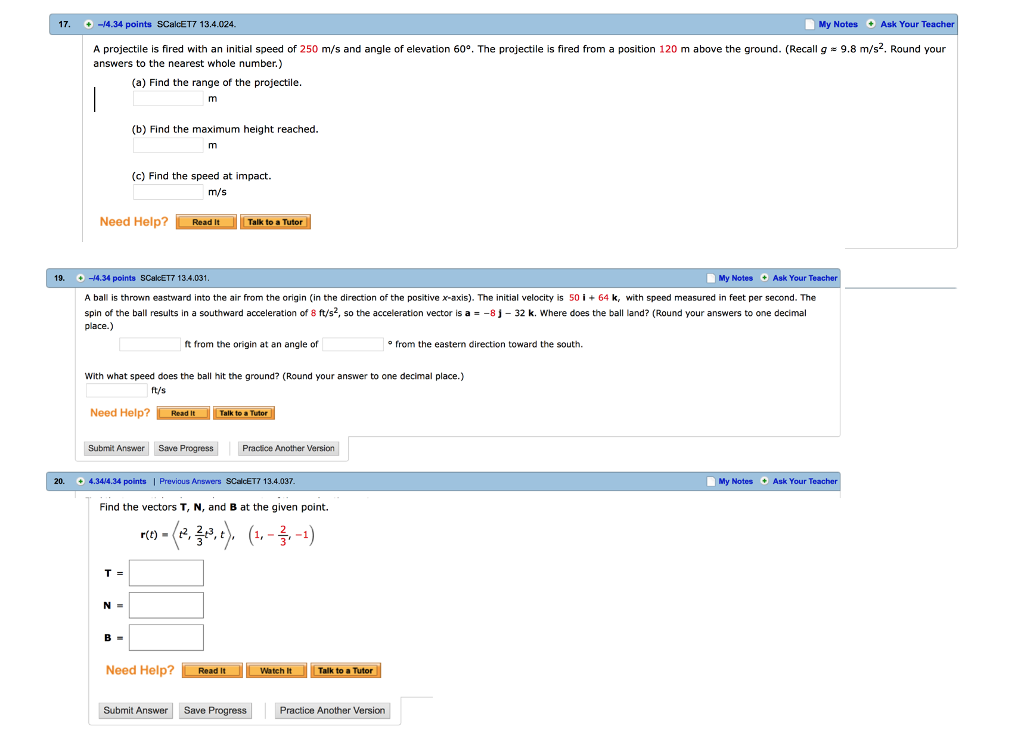Open Watch It for question 20
The image size is (1024, 745).
tap(276, 670)
